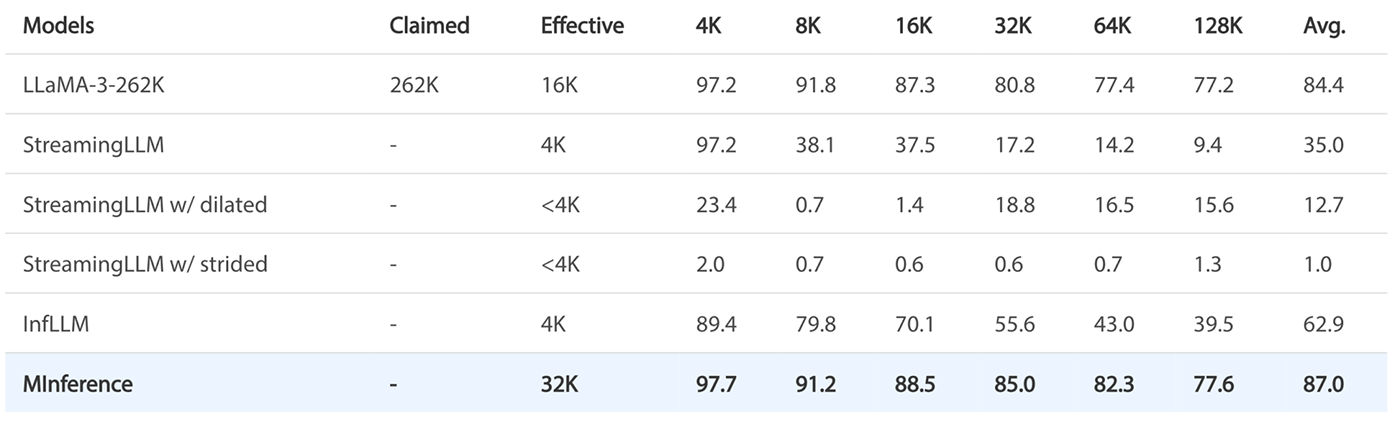Click the 38.1 score cell
This screenshot has width=1400, height=425.
815,146
